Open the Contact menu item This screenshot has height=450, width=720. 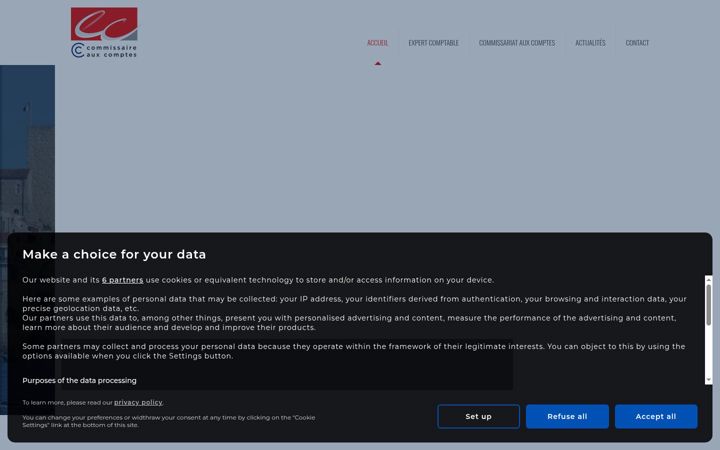[637, 43]
